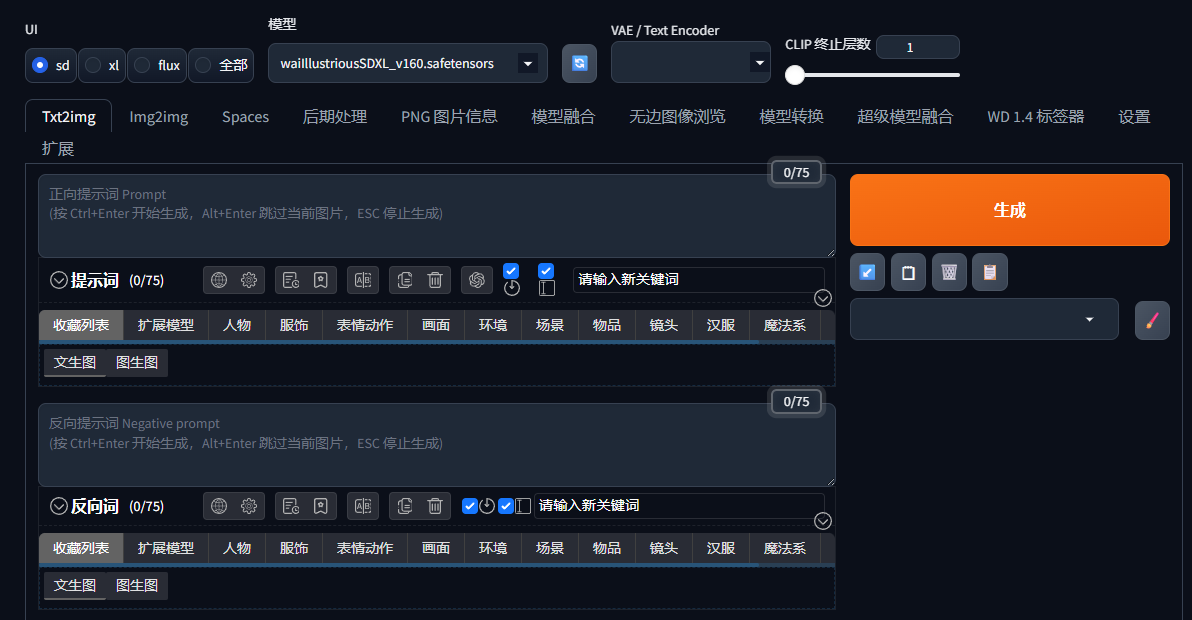Uncheck the first checkbox in 反向词 toolbar
1192x620 pixels.
click(x=470, y=506)
